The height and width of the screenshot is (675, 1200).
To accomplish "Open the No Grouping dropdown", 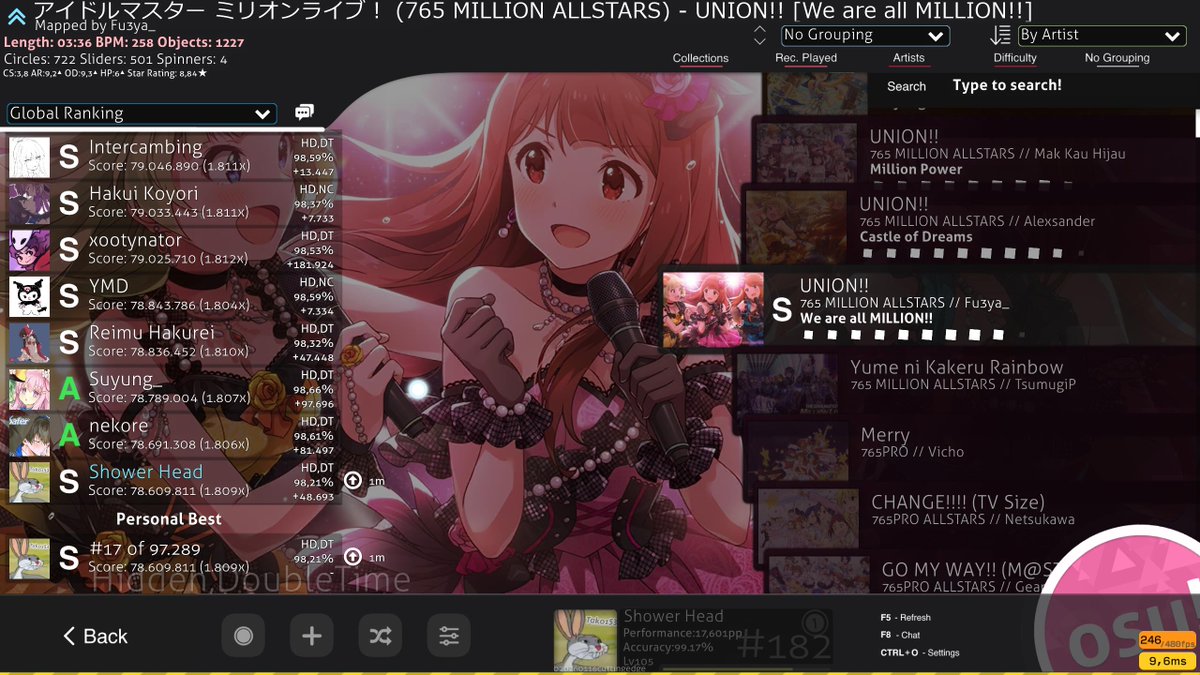I will pyautogui.click(x=865, y=35).
